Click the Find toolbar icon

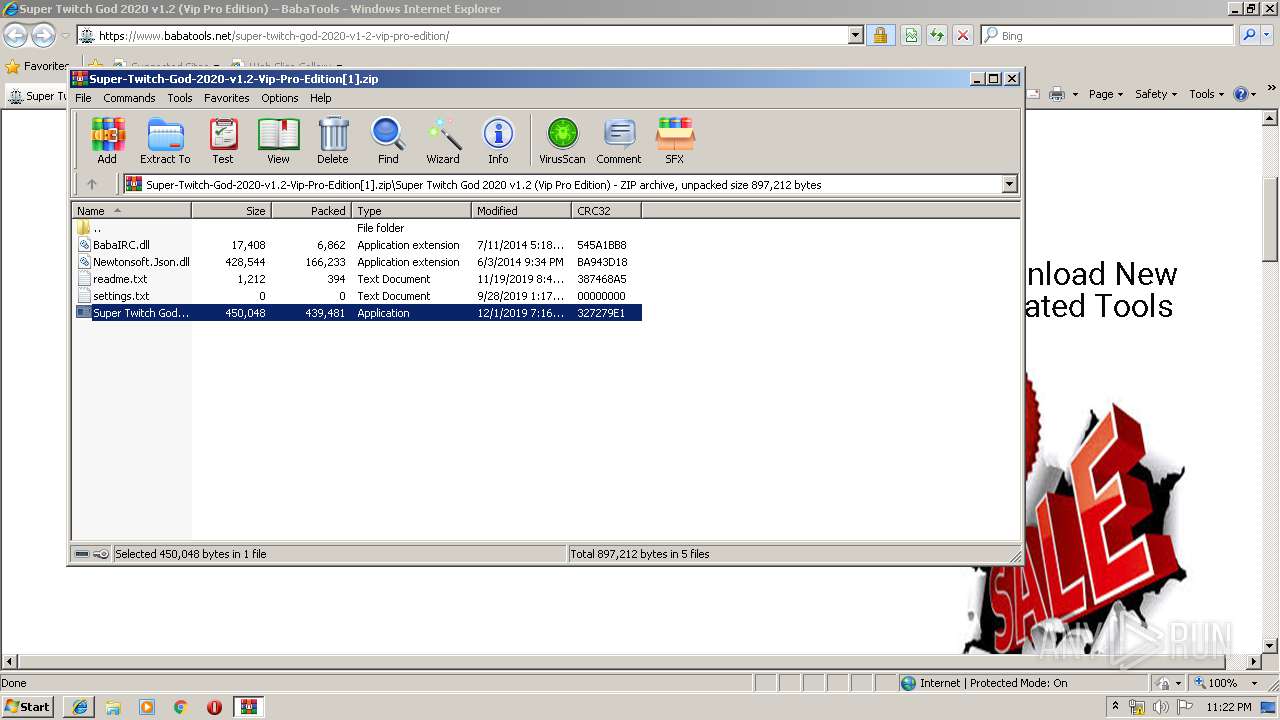click(x=388, y=140)
